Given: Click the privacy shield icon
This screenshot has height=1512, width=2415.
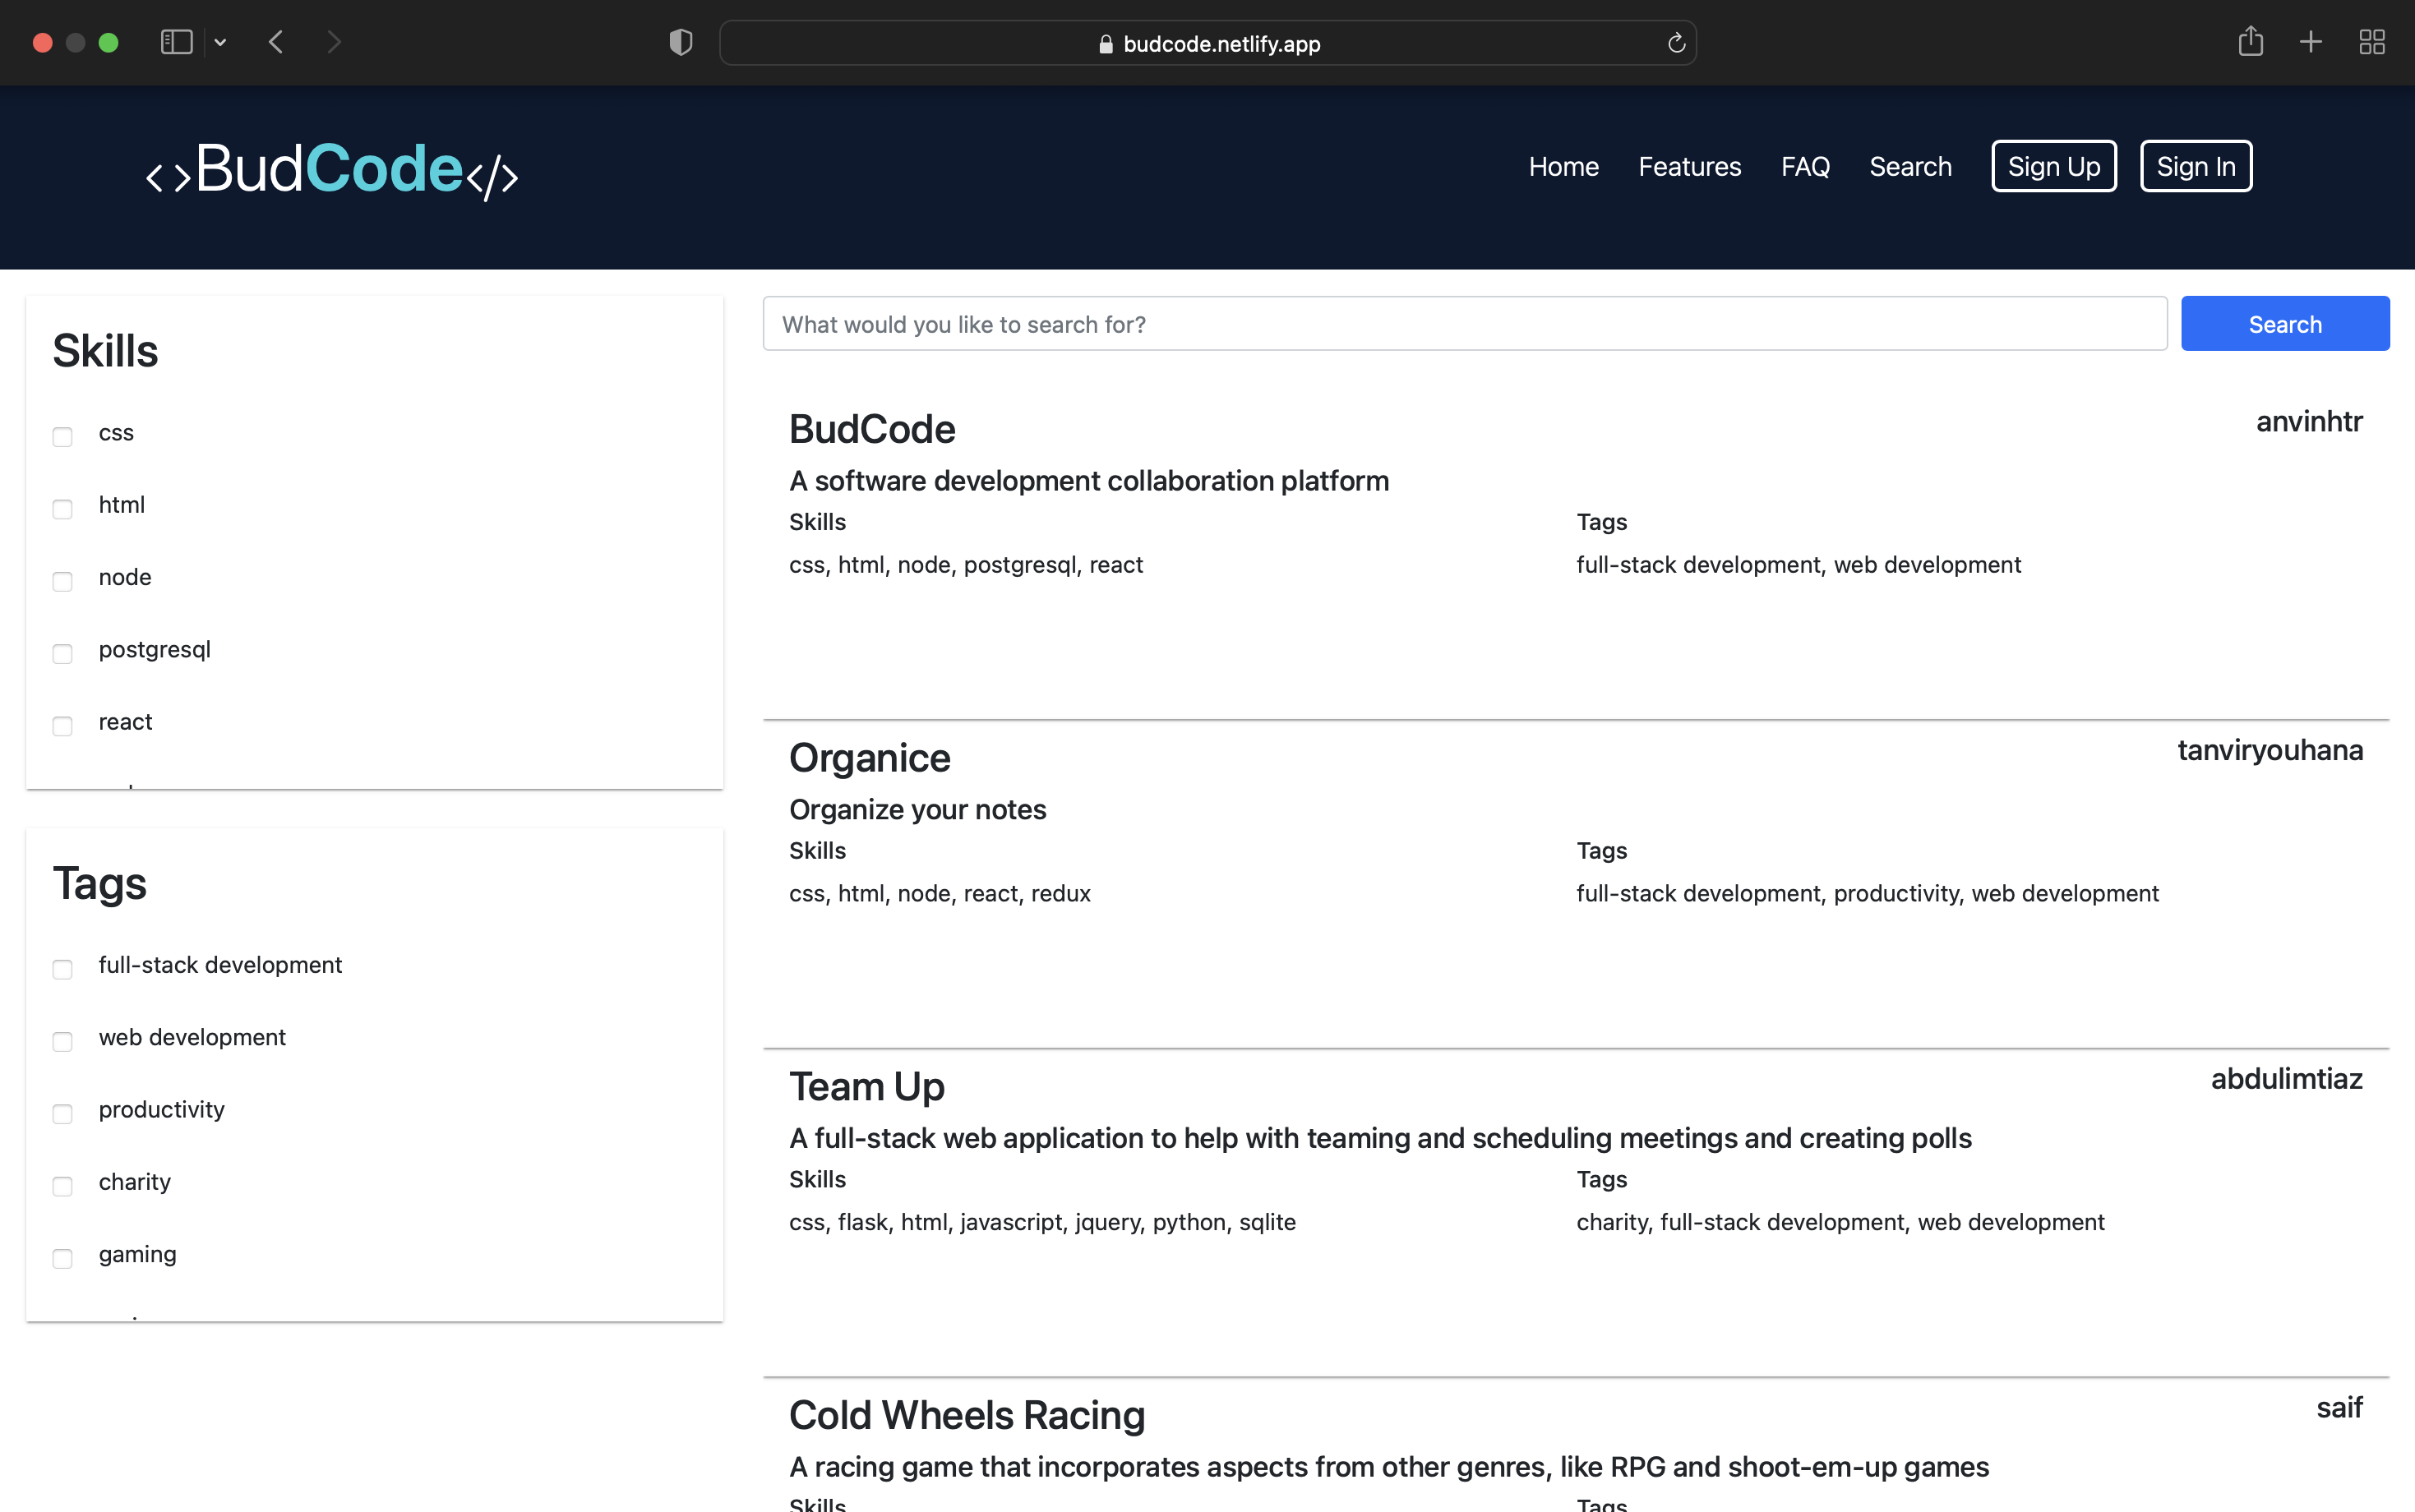Looking at the screenshot, I should pyautogui.click(x=680, y=42).
